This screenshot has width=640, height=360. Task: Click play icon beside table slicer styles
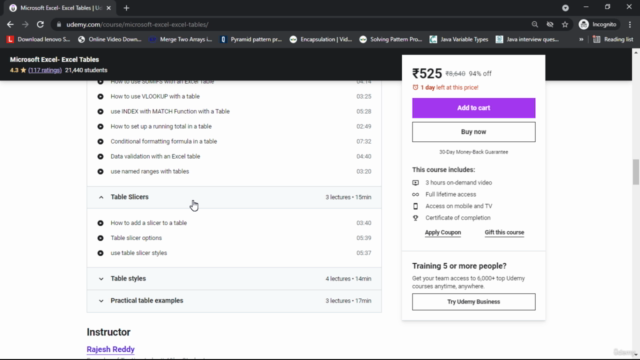pyautogui.click(x=100, y=253)
